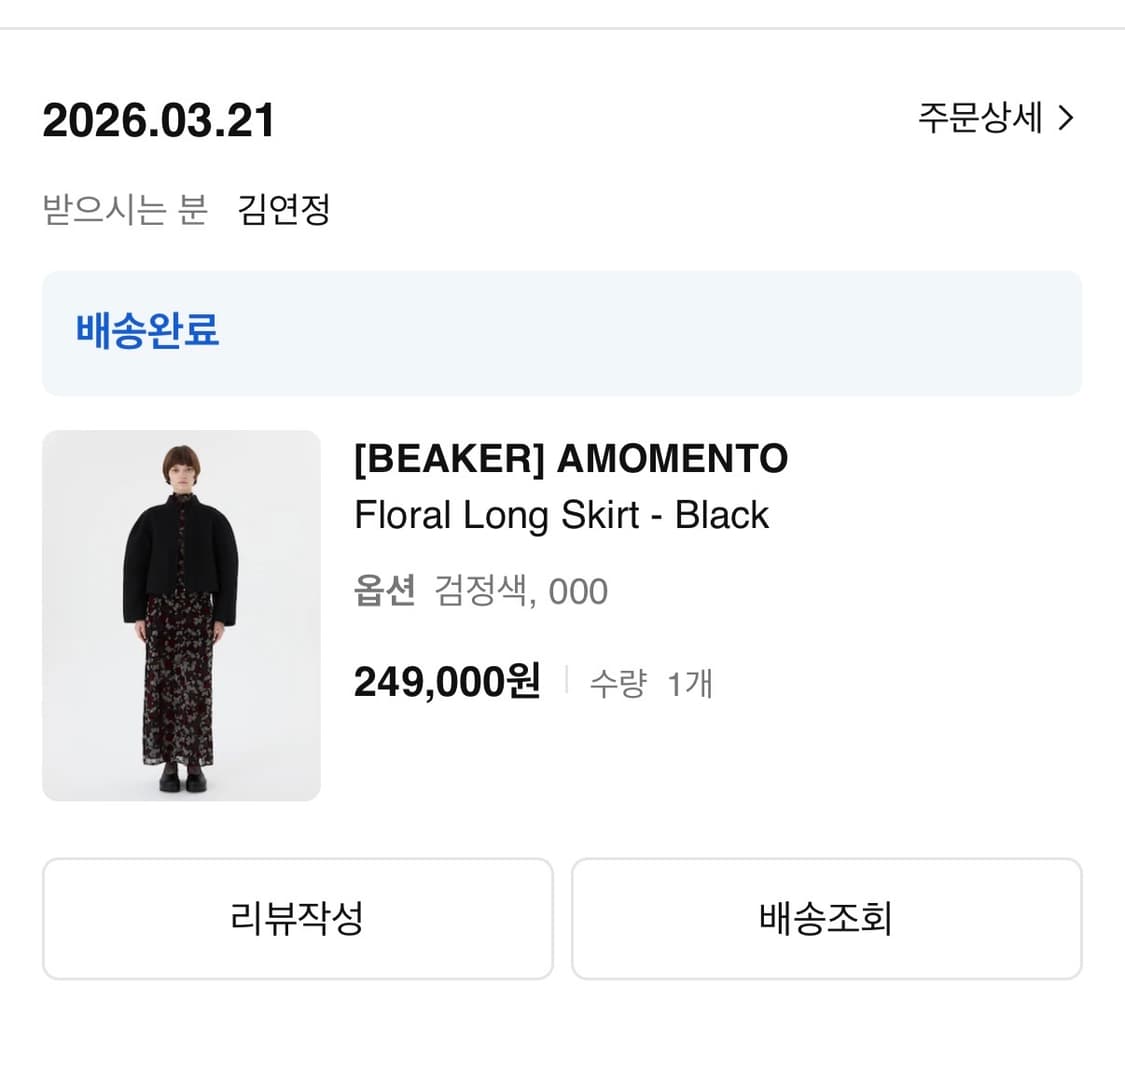Tap the 옵션 line showing 검정색, 000
The width and height of the screenshot is (1125, 1085).
click(480, 591)
